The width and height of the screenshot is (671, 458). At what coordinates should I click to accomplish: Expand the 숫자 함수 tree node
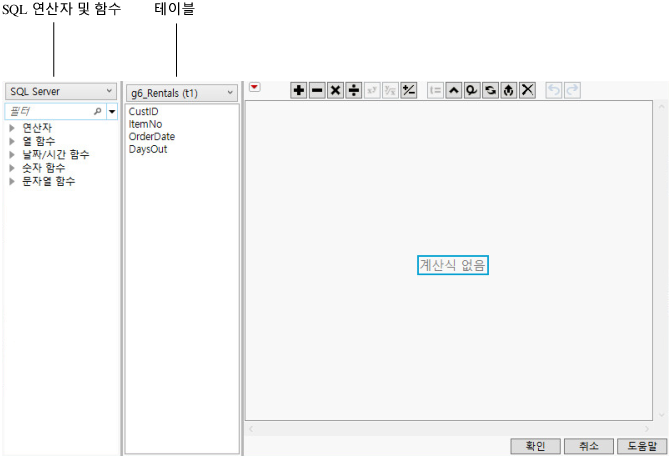[x=12, y=168]
